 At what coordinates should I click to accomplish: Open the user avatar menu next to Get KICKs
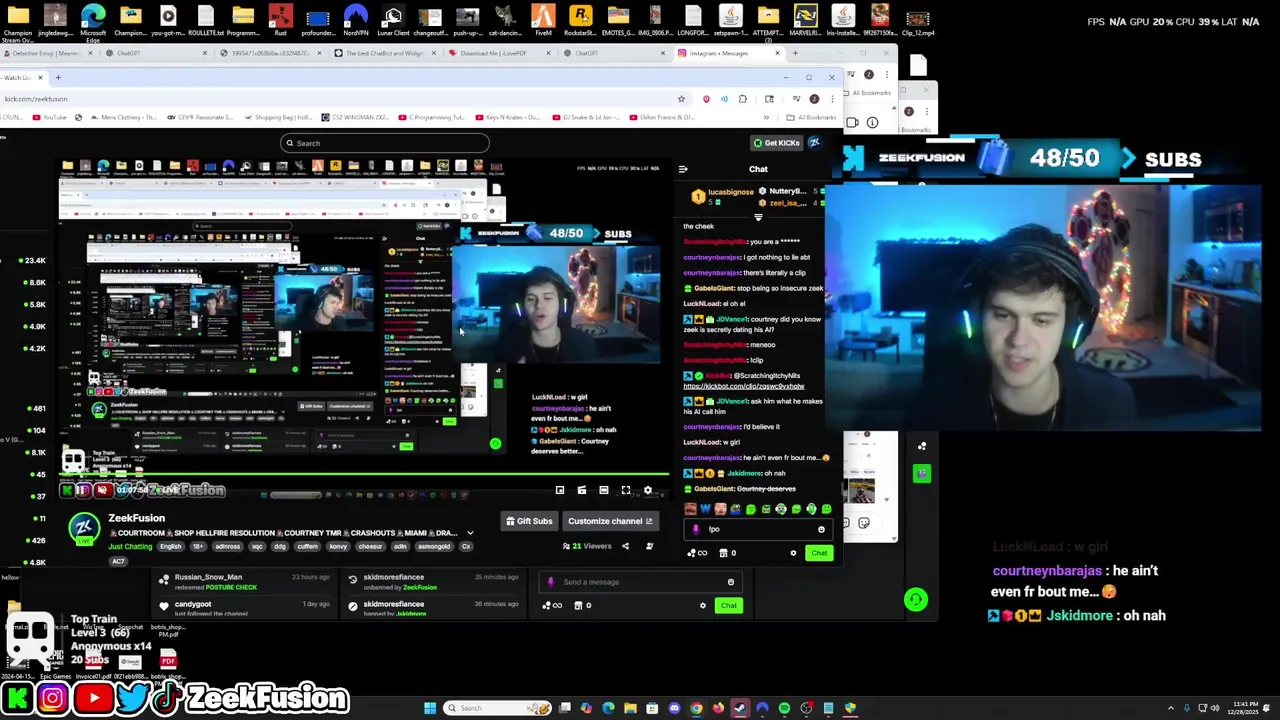tap(815, 143)
